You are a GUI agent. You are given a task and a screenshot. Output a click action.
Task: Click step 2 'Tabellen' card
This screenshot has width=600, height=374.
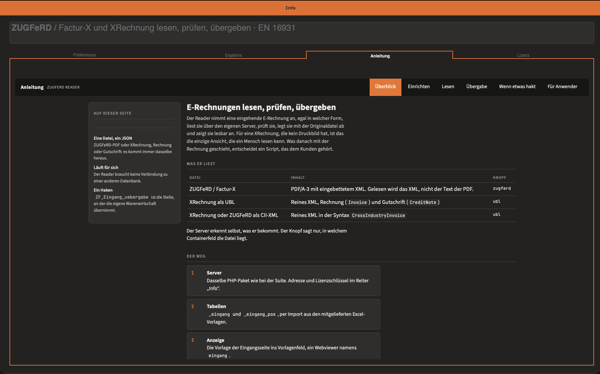pyautogui.click(x=284, y=314)
